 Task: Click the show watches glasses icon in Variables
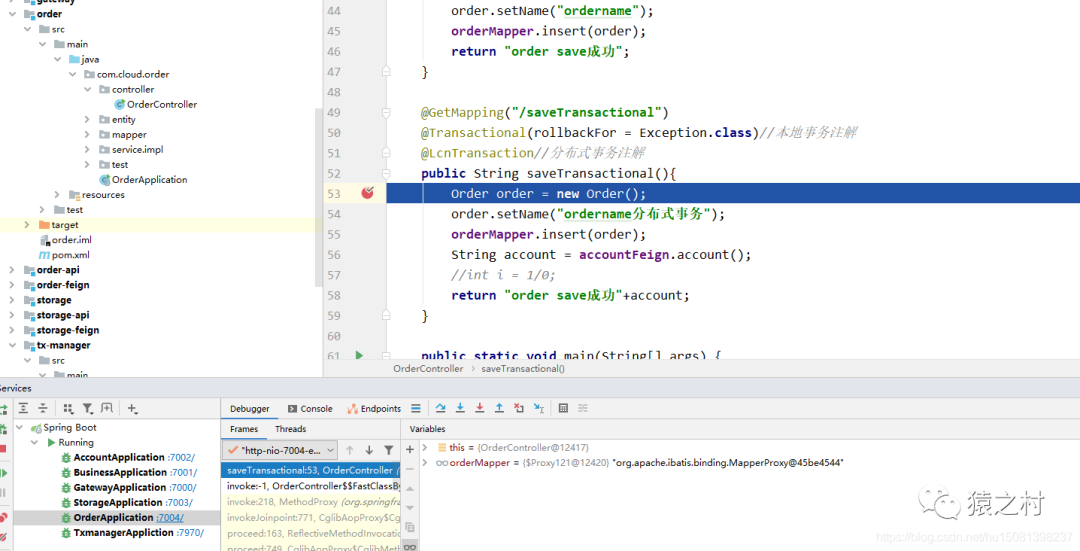410,546
